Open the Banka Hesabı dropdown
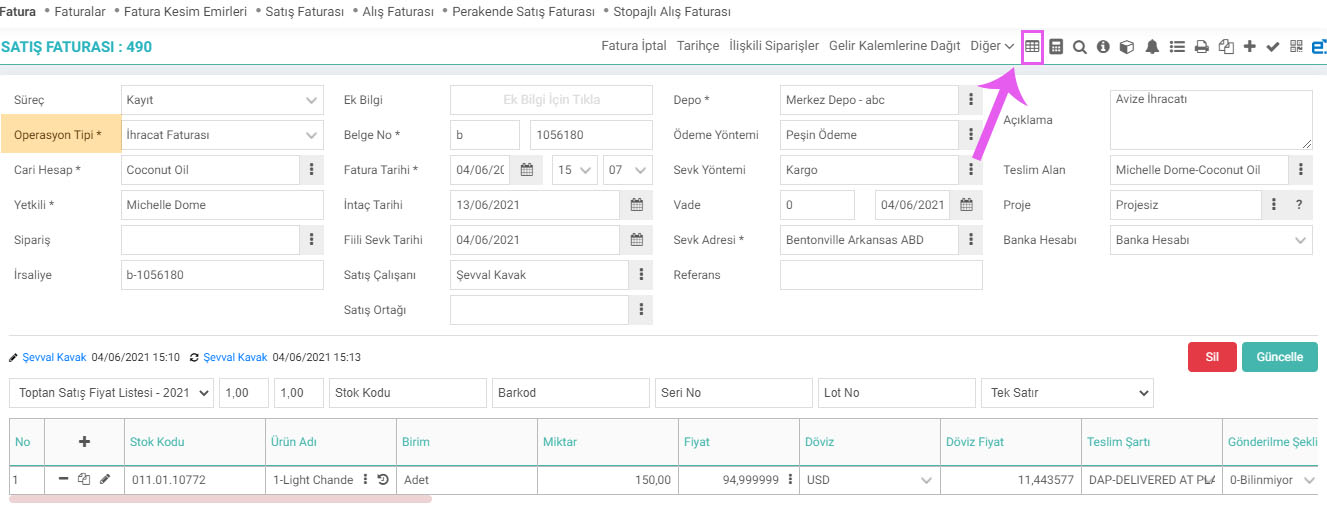The width and height of the screenshot is (1327, 528). [x=1211, y=240]
